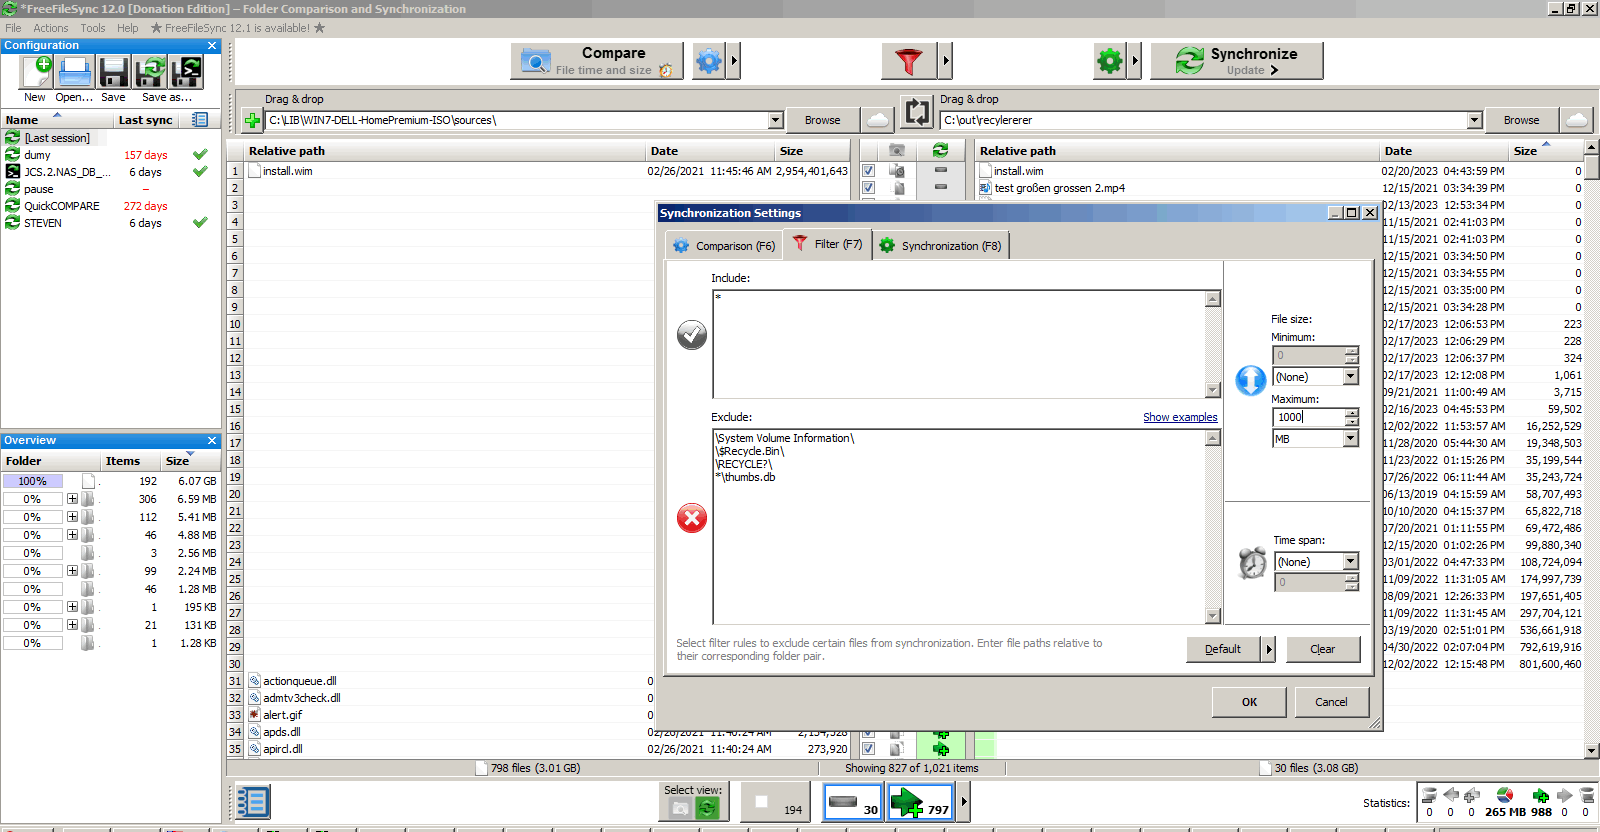Start Synchronize Update

1237,61
